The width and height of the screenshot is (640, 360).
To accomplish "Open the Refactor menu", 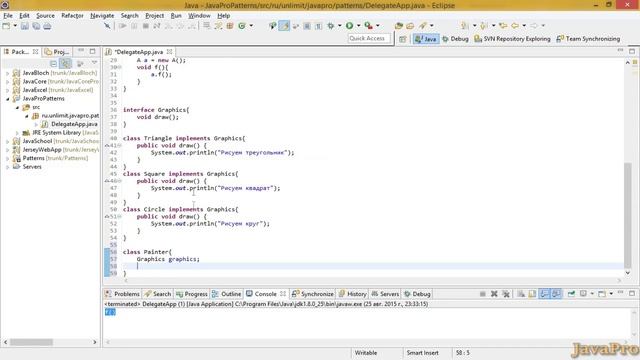I will pyautogui.click(x=72, y=16).
